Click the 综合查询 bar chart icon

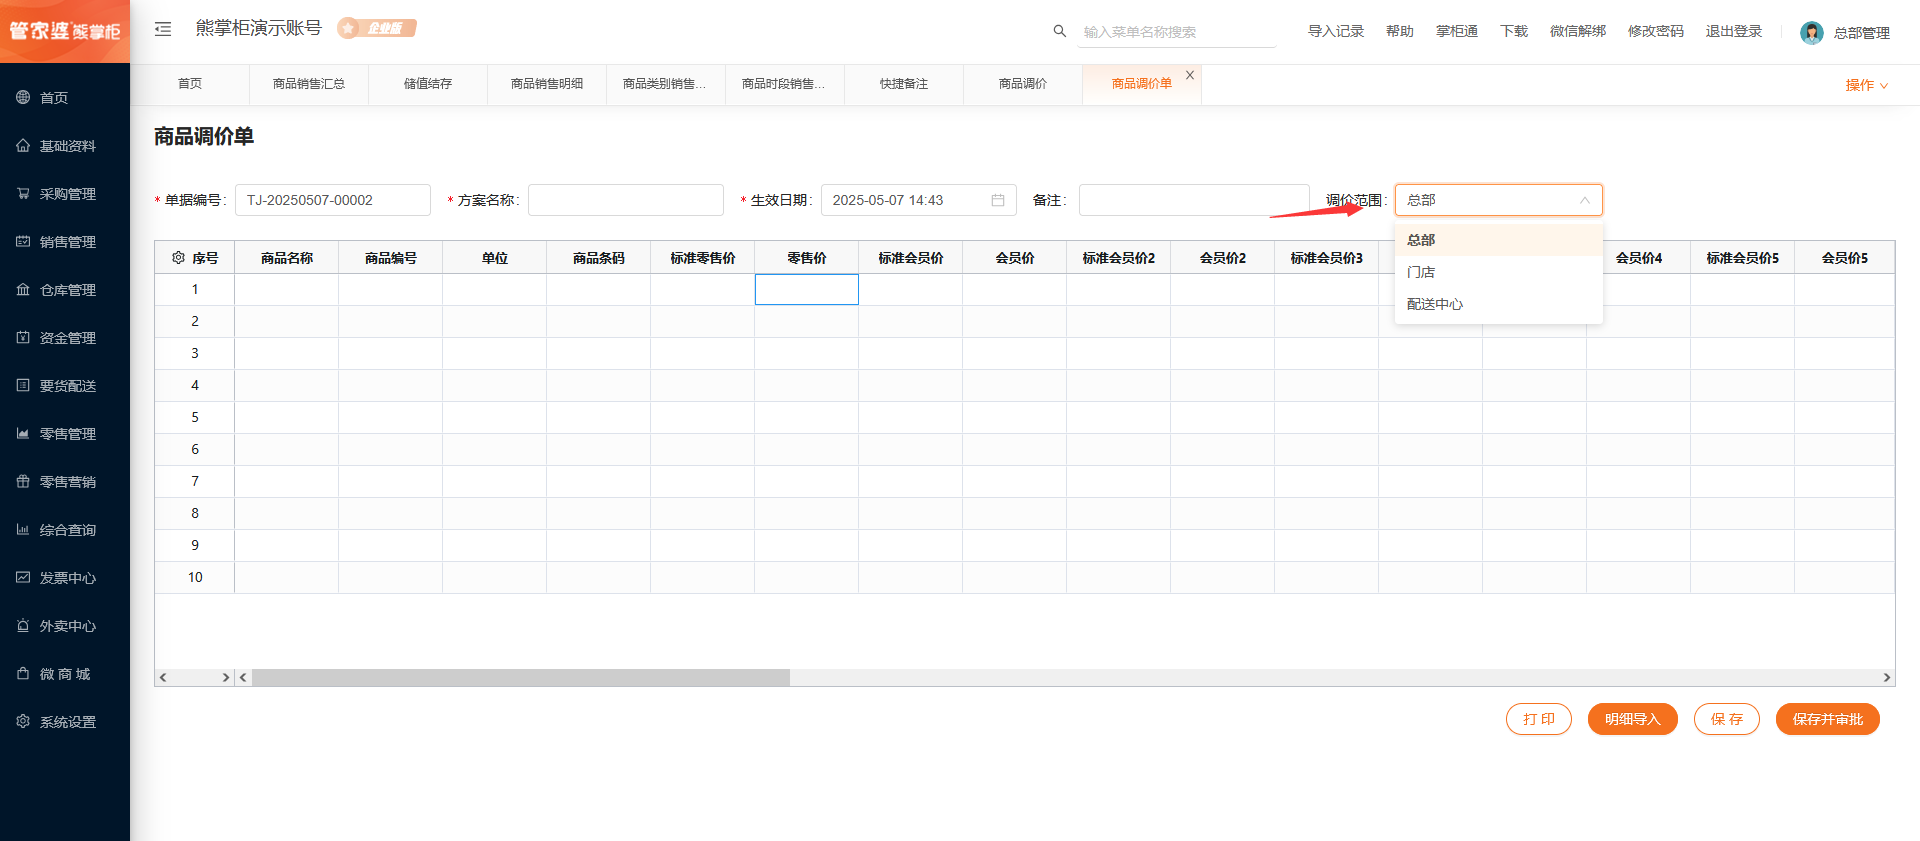click(x=23, y=529)
